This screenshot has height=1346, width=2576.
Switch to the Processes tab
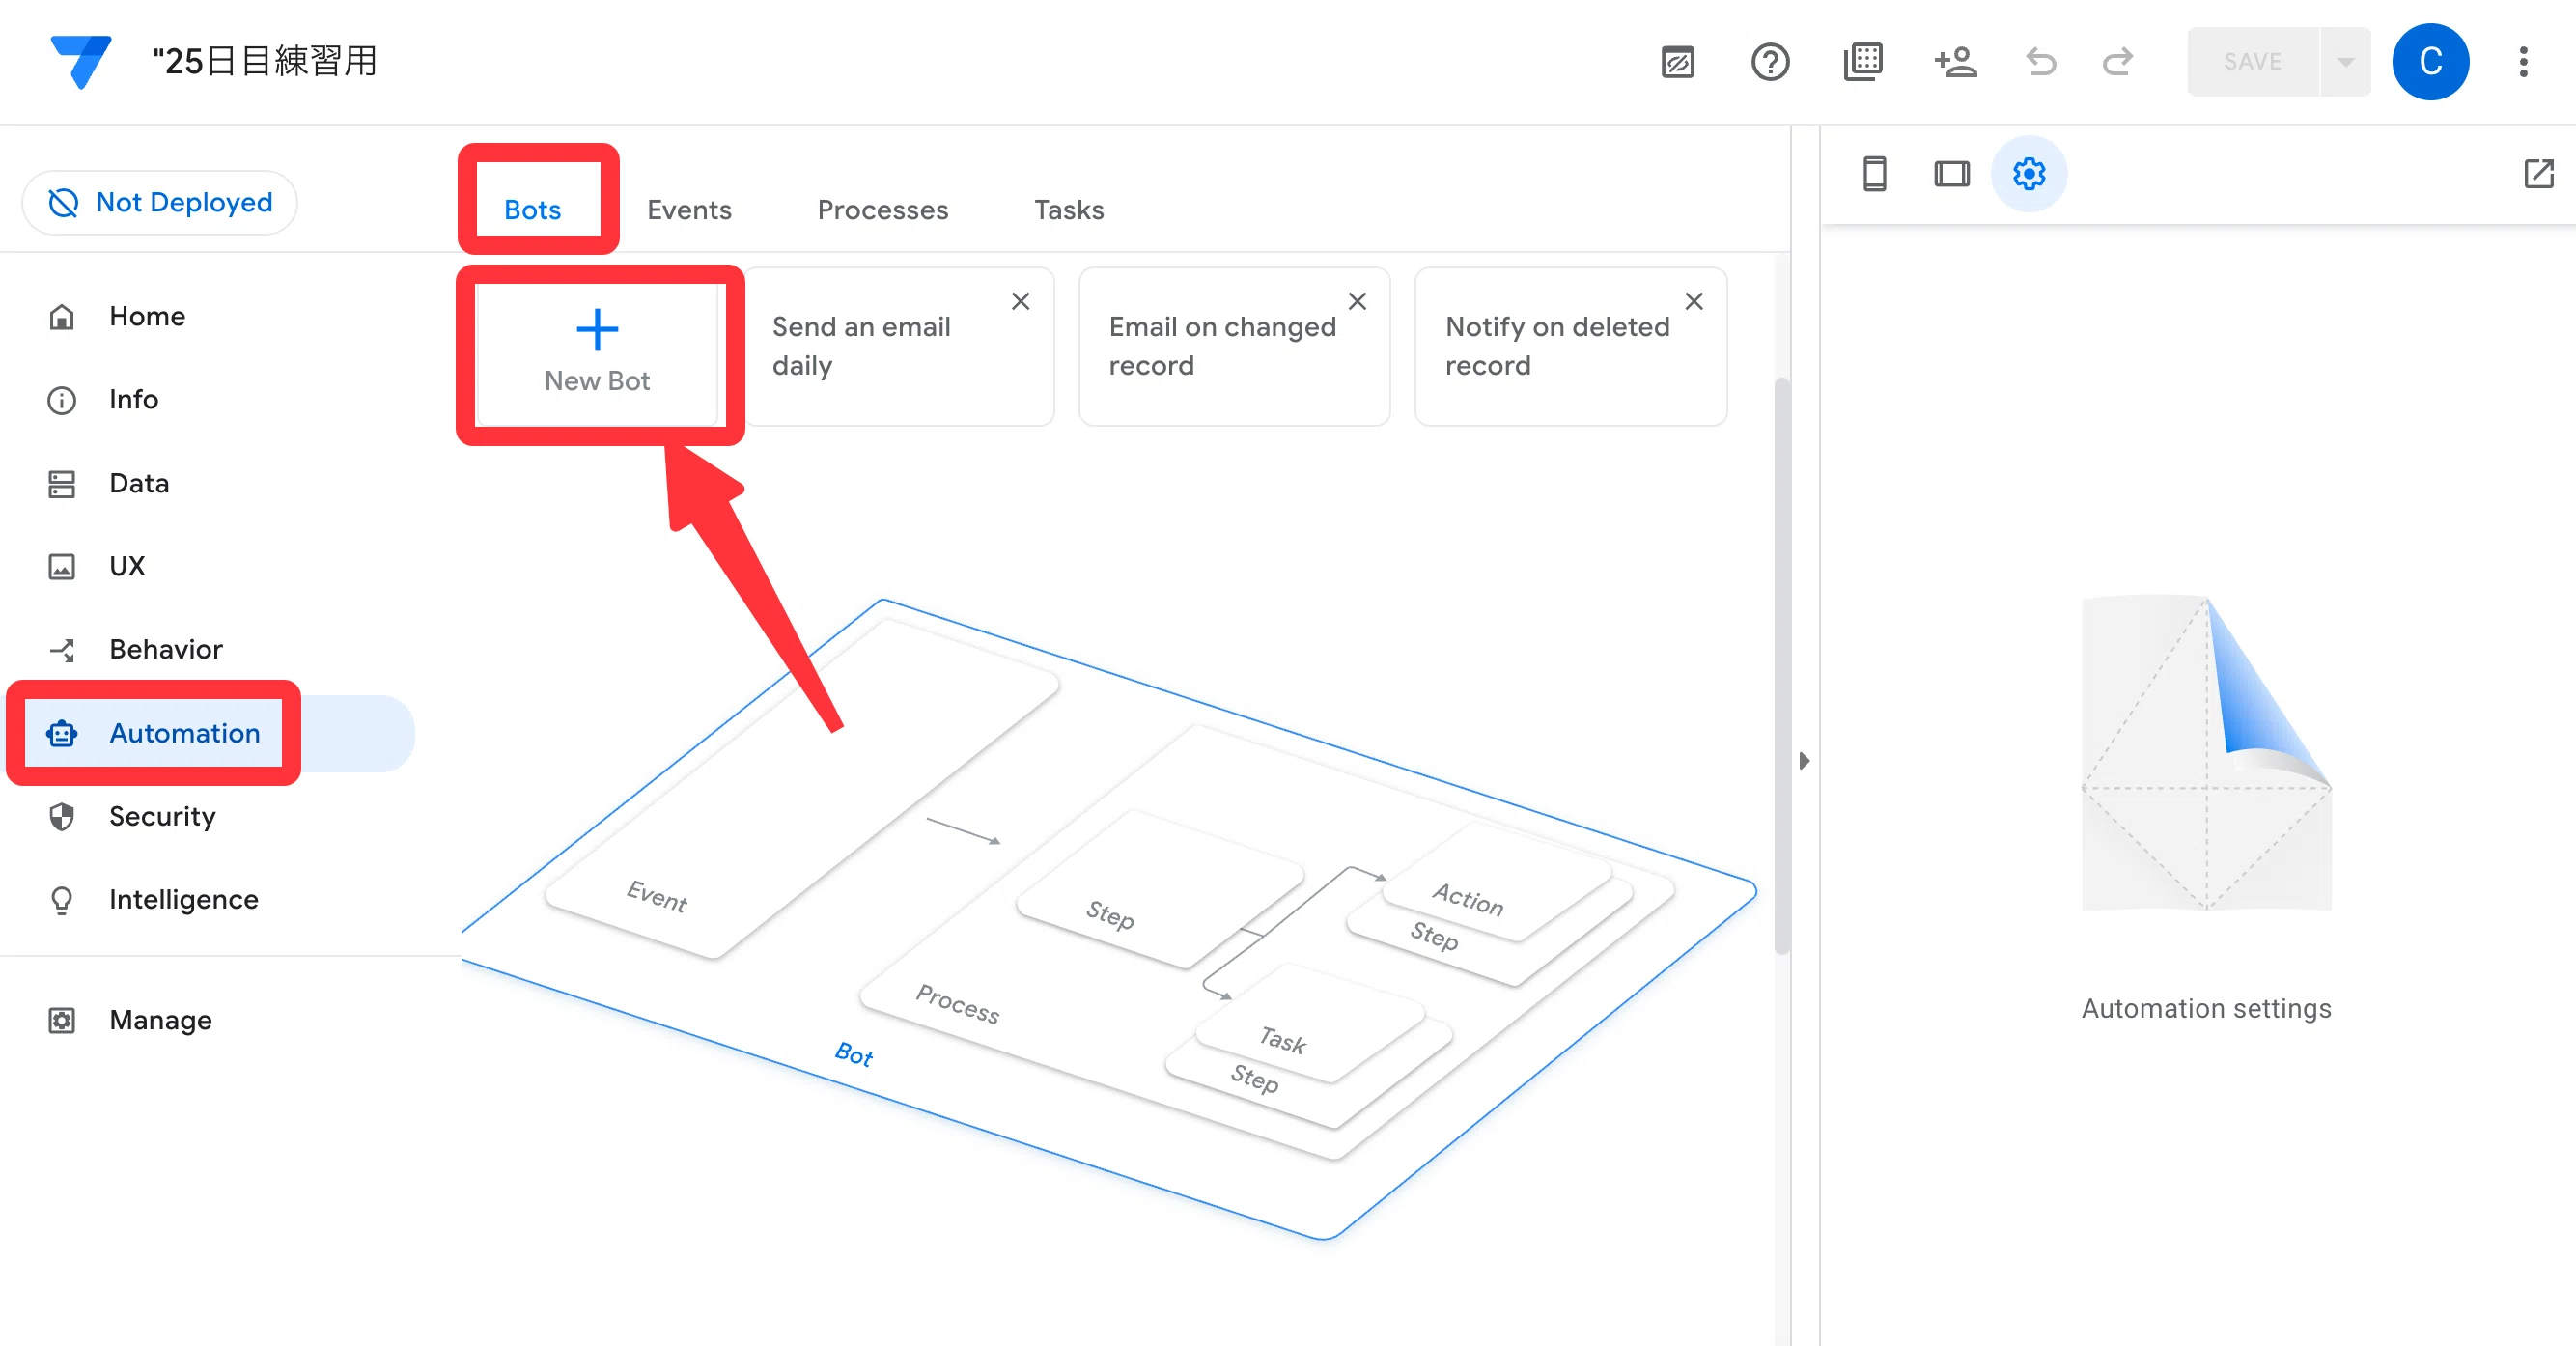883,210
